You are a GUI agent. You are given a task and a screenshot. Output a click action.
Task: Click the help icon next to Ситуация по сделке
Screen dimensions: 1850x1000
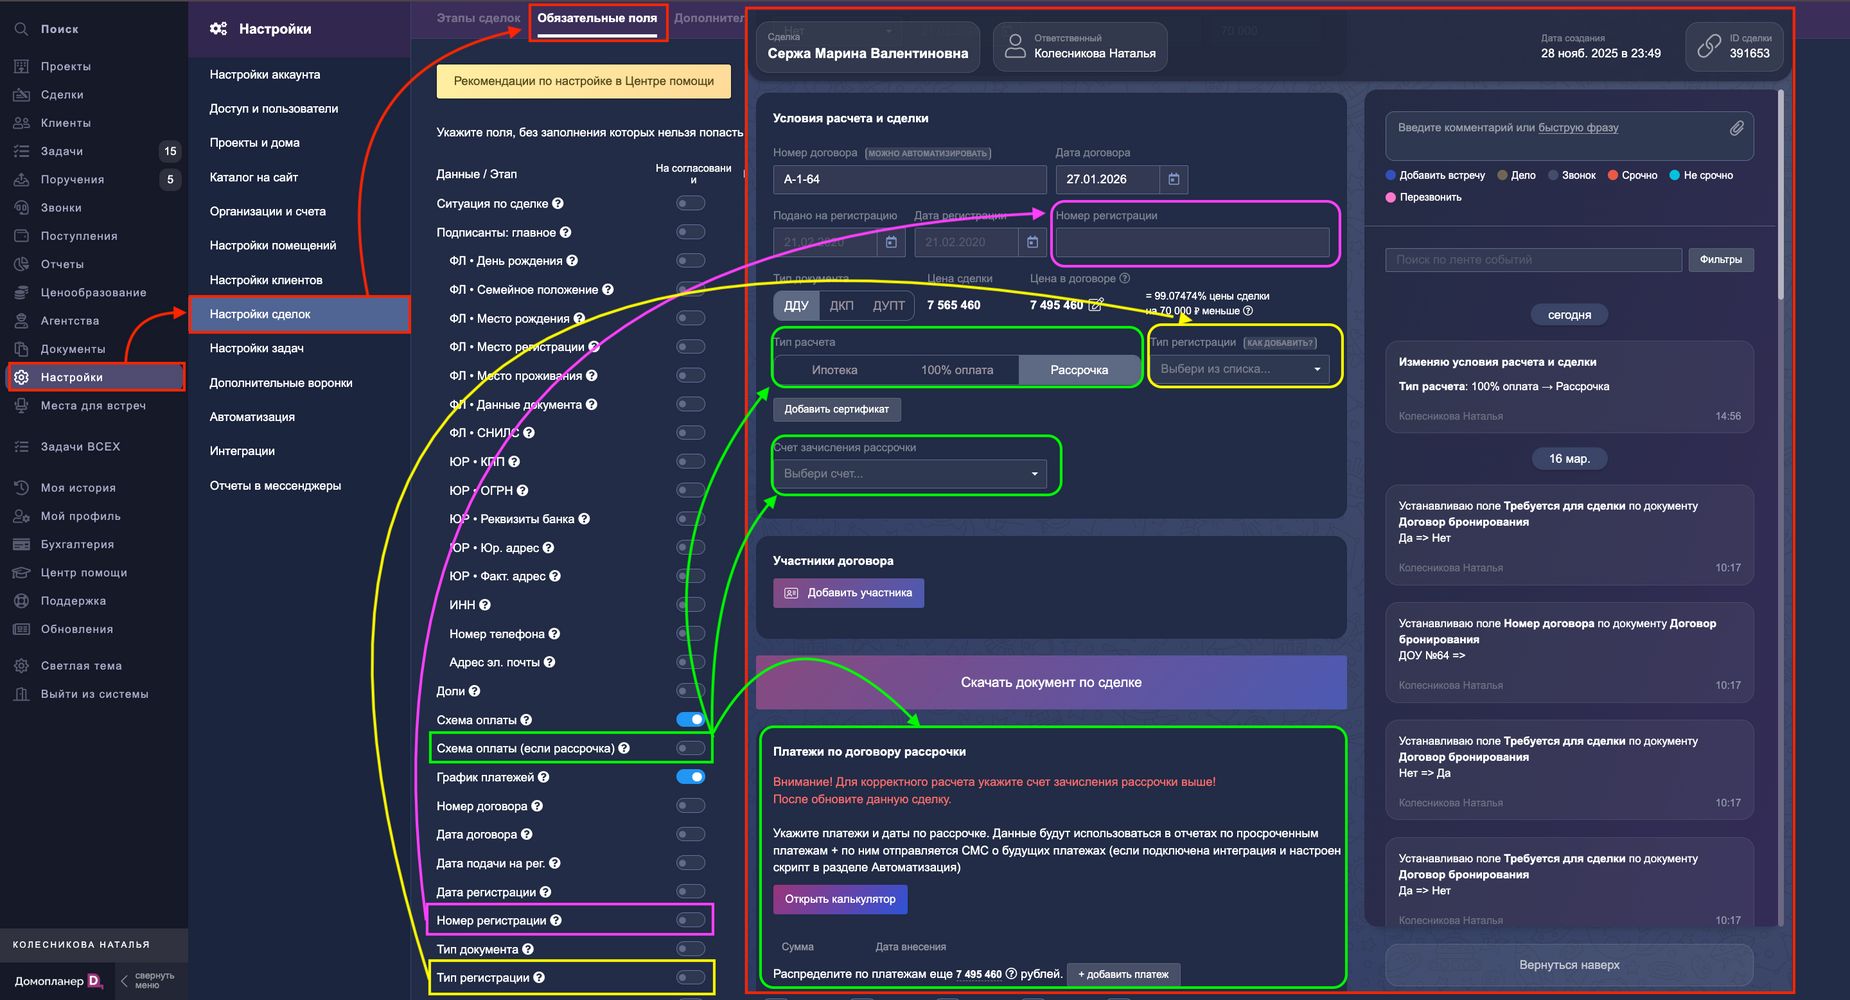558,204
